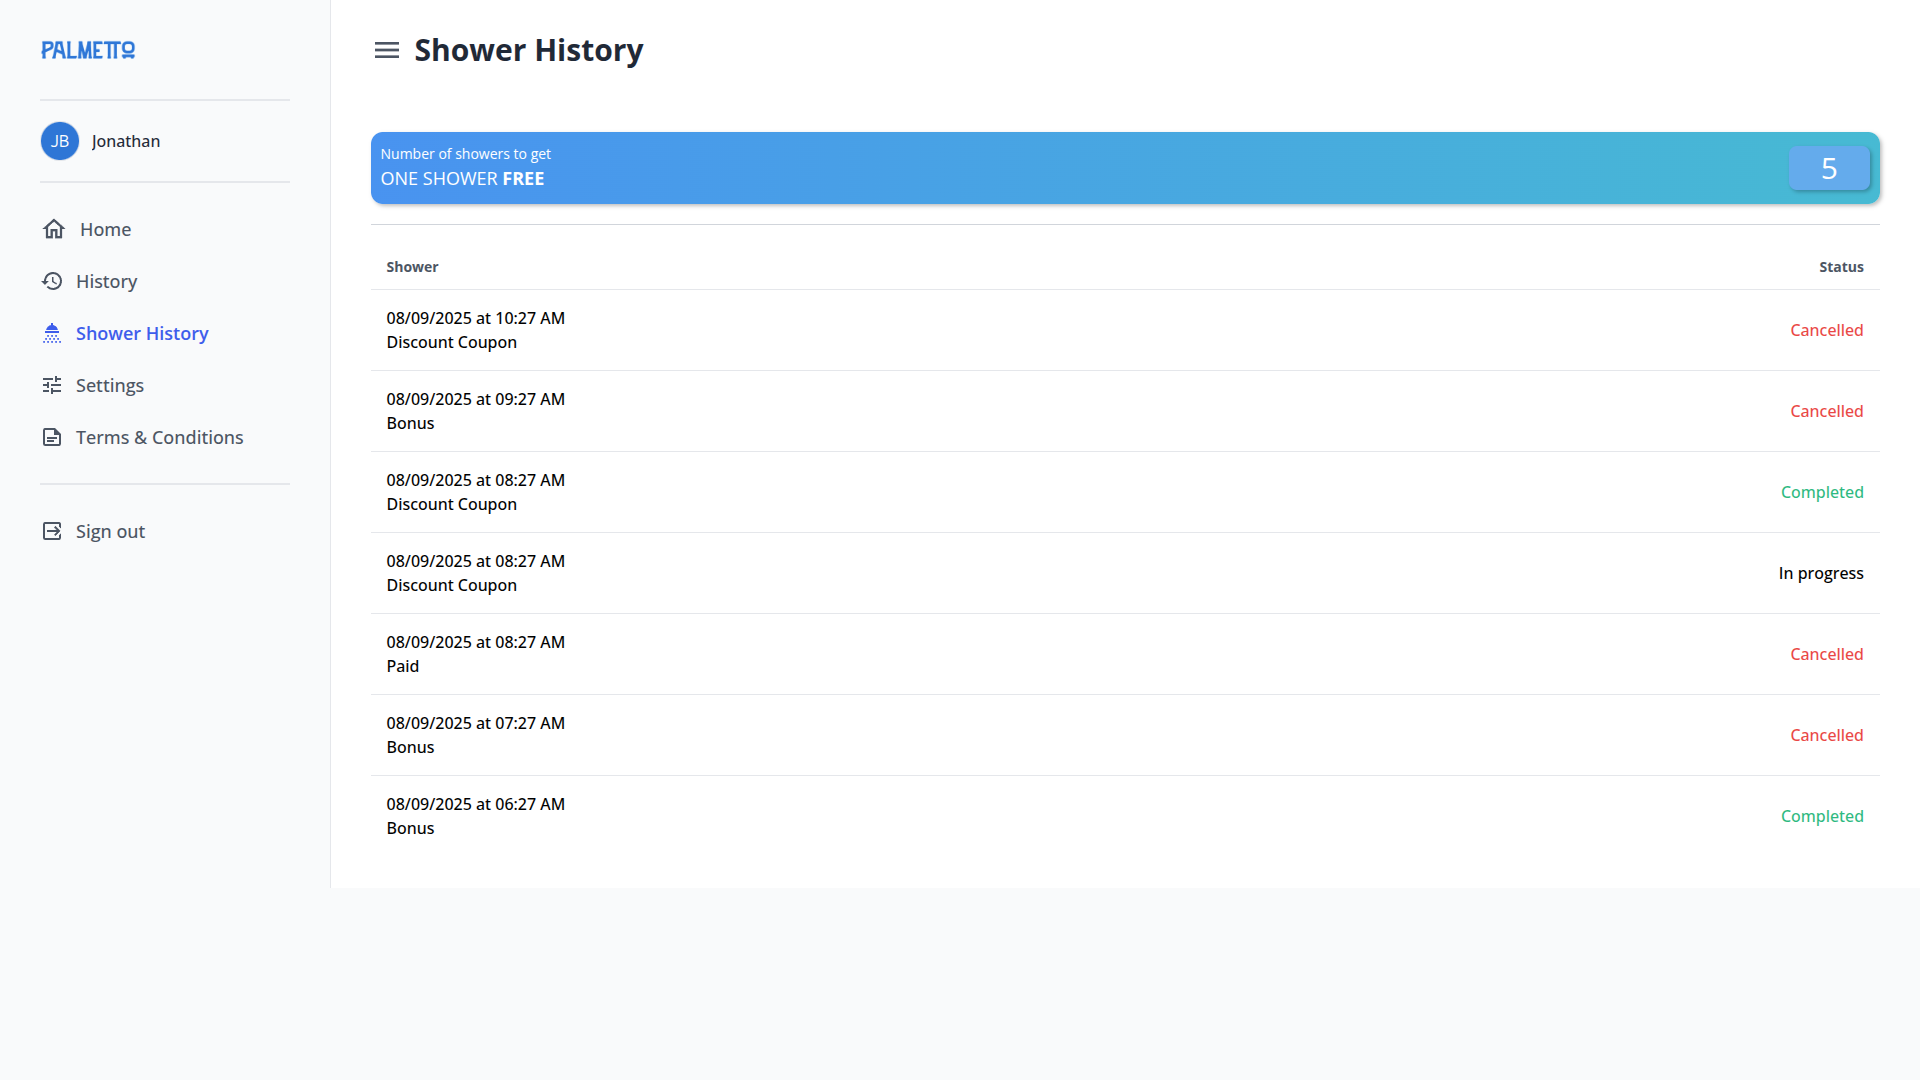Click the free shower counter 5
This screenshot has height=1080, width=1920.
pyautogui.click(x=1829, y=168)
